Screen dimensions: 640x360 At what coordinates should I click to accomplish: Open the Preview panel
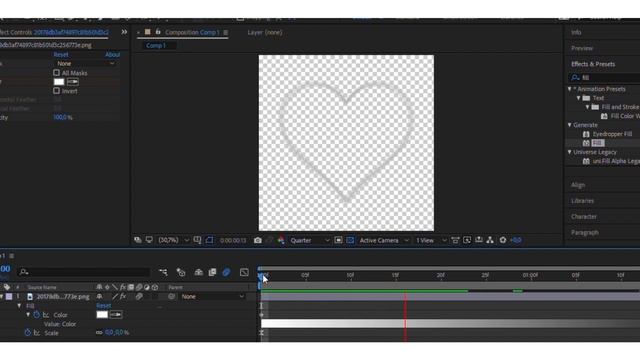(582, 48)
